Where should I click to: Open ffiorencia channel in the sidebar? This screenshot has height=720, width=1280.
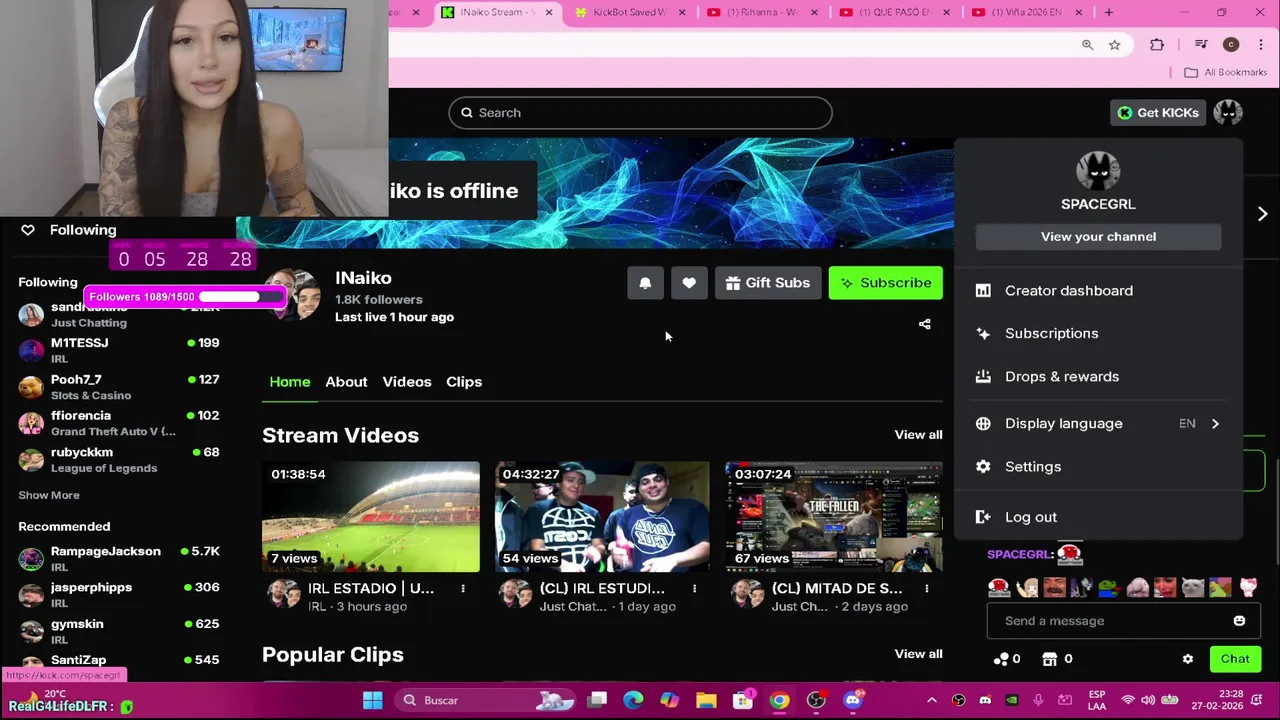point(120,423)
